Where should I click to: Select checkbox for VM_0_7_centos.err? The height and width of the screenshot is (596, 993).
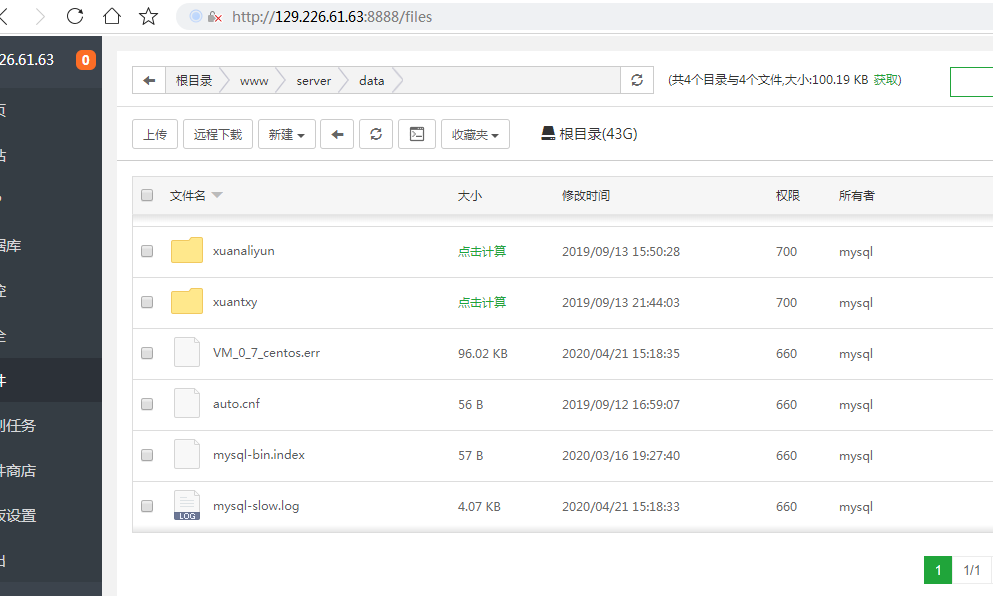147,354
